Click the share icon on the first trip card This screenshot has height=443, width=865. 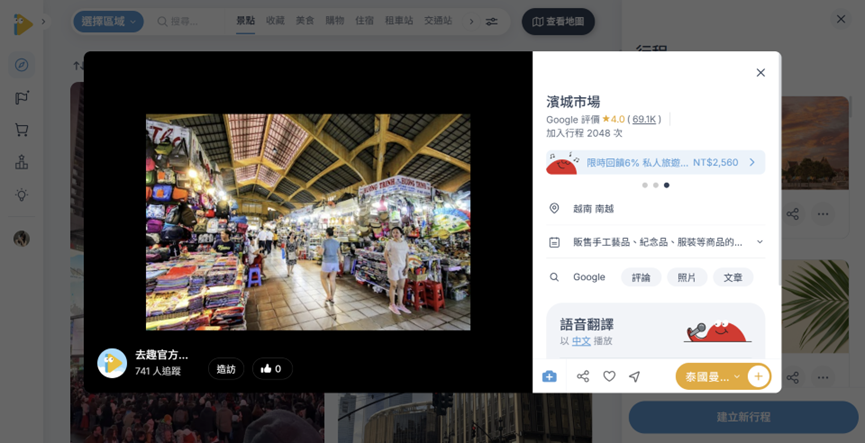tap(793, 214)
